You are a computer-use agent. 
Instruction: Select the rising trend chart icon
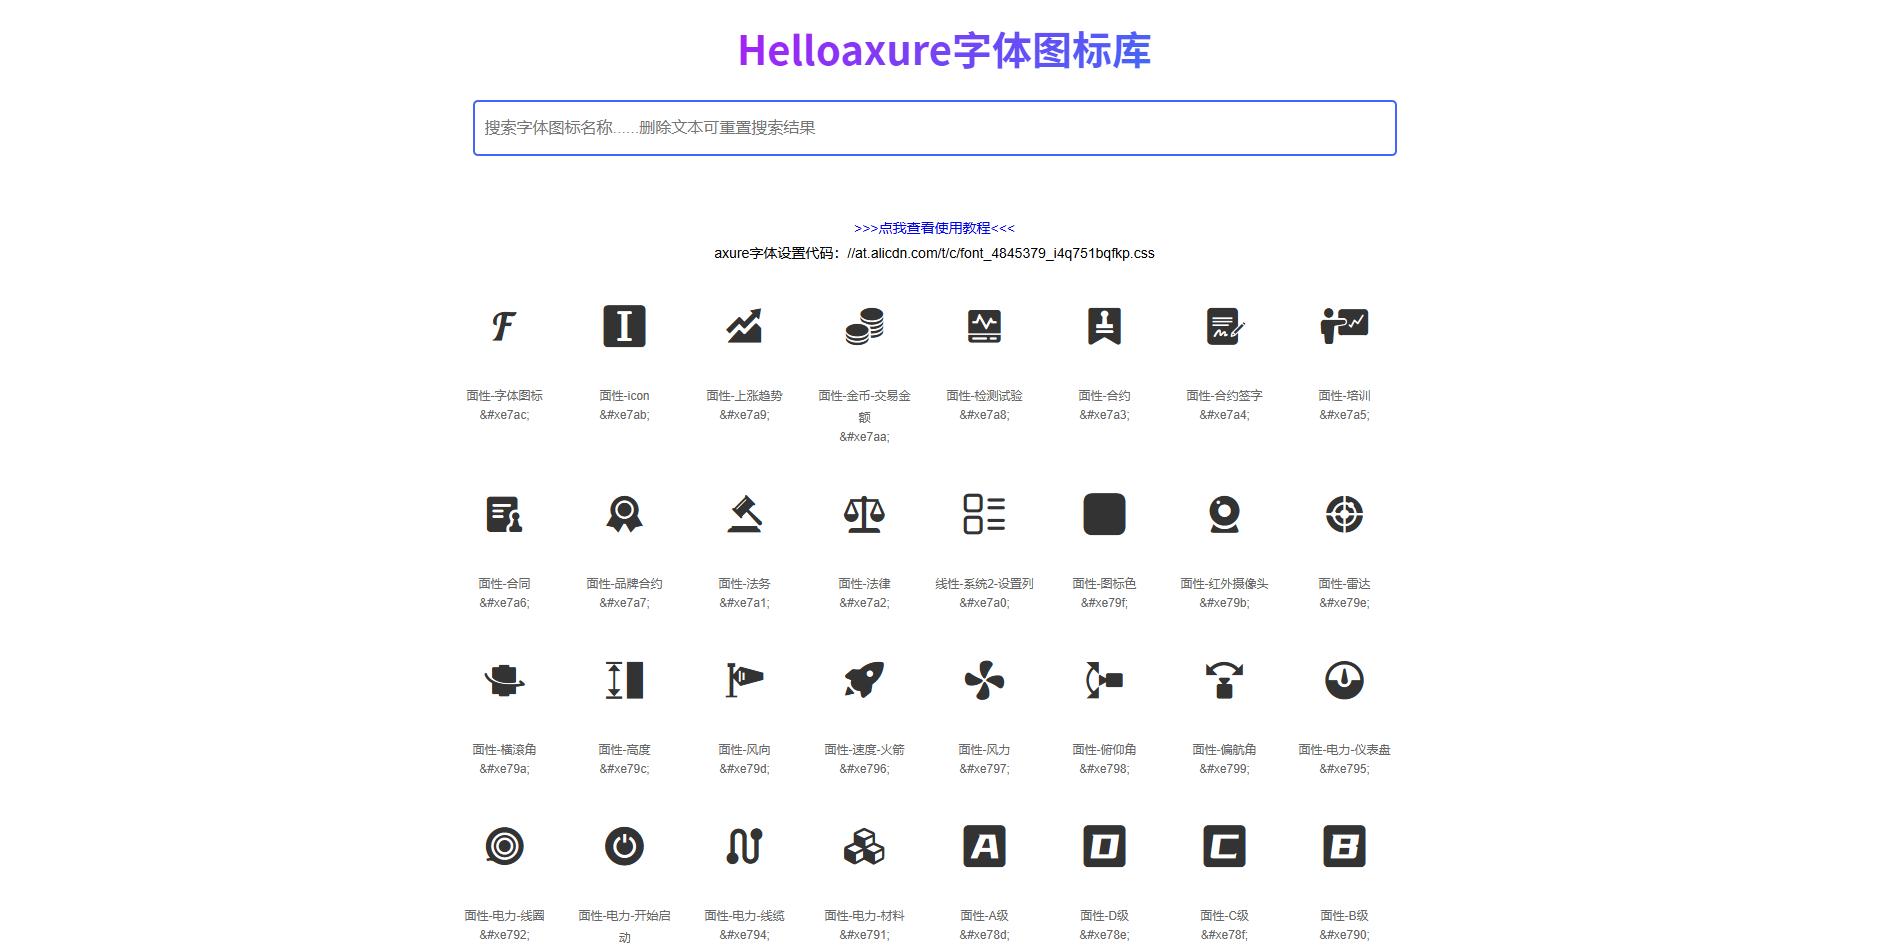tap(744, 326)
